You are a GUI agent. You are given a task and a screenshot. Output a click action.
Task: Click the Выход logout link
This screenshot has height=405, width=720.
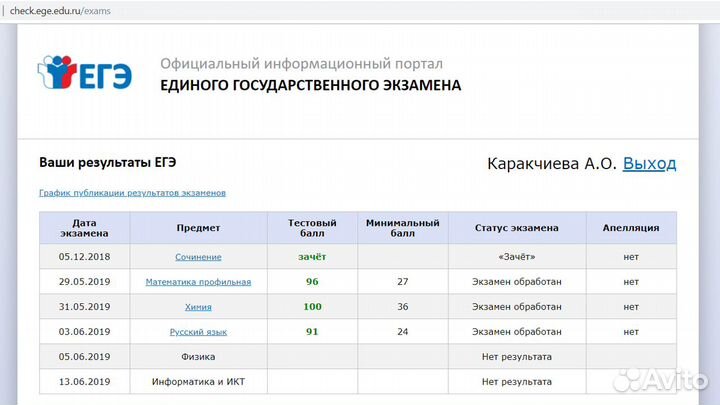(649, 163)
